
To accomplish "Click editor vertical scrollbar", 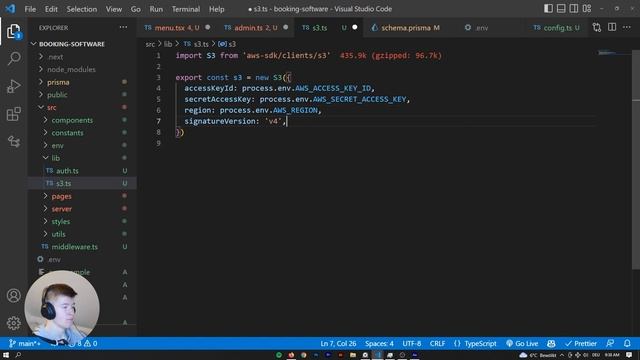I will point(636,159).
